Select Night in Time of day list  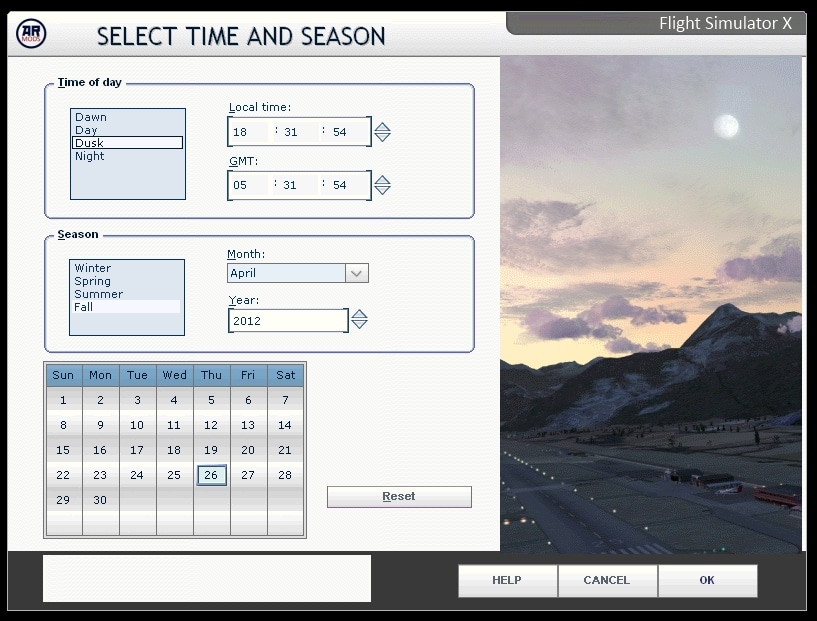90,156
